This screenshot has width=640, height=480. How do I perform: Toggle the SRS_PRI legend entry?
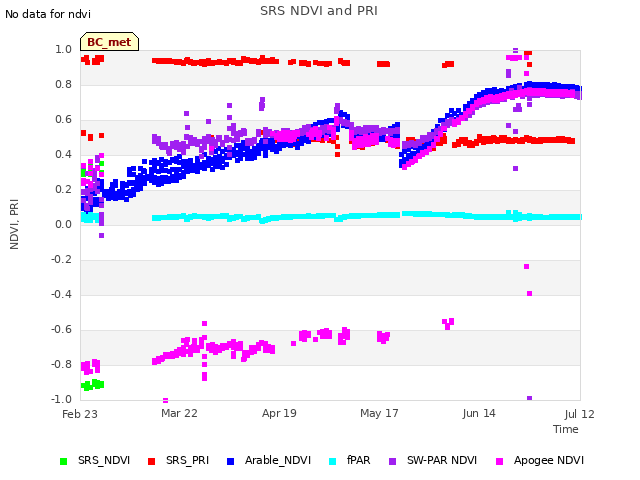click(178, 460)
